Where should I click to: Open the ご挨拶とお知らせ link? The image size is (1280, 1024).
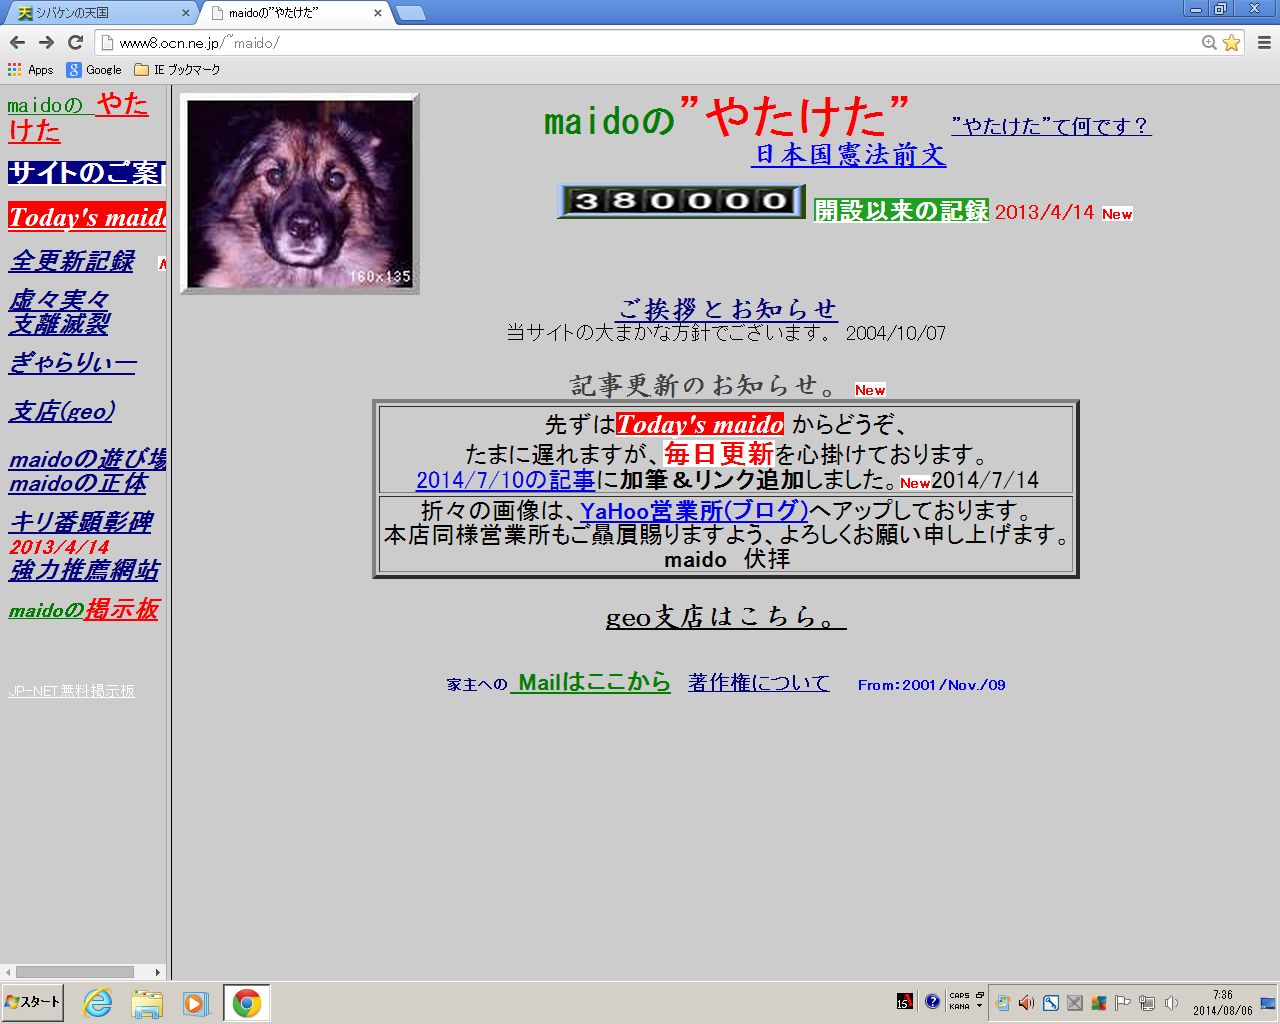[727, 309]
